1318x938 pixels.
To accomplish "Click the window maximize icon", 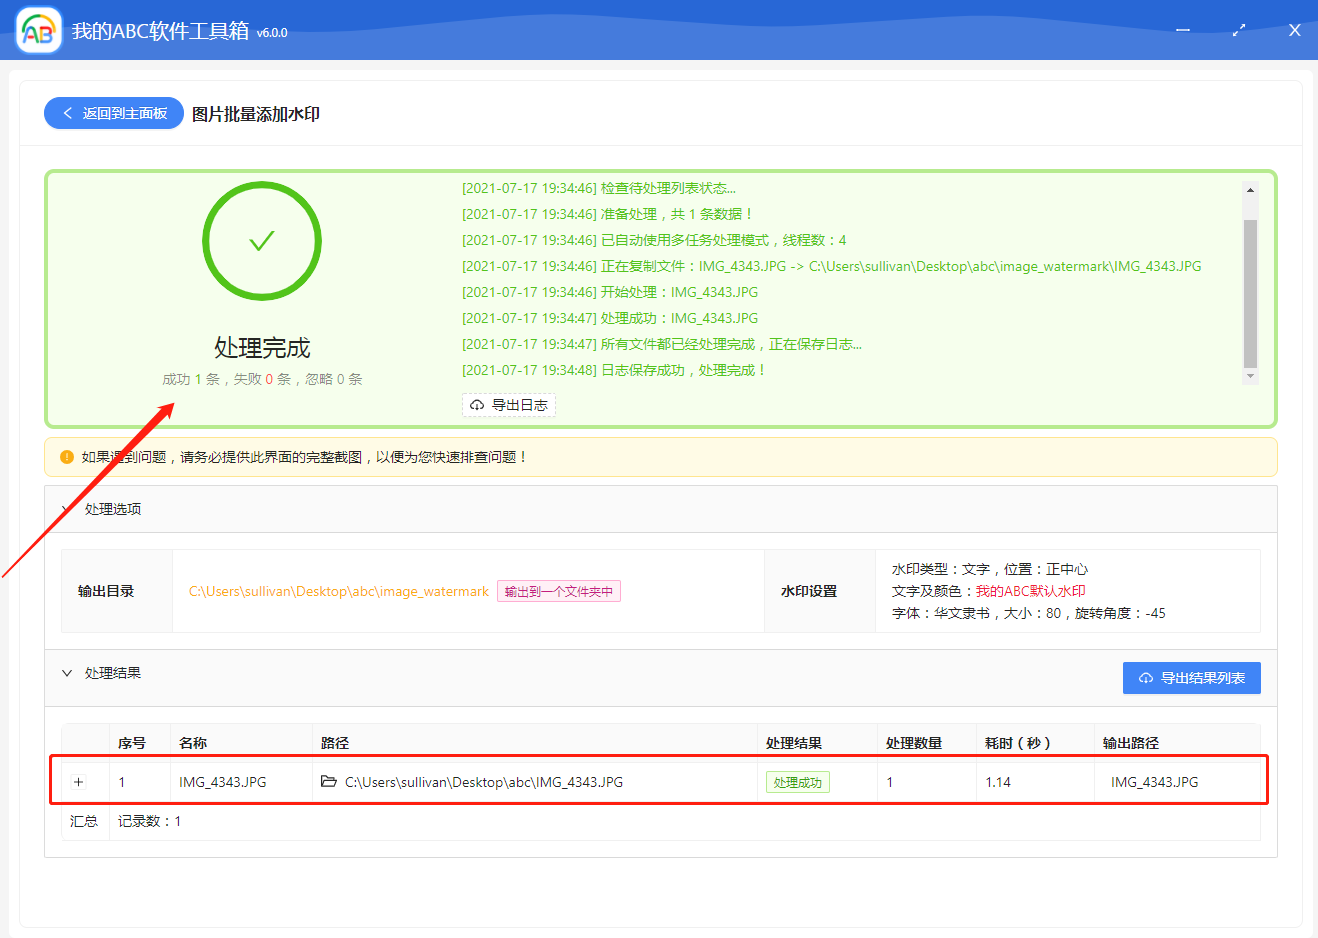I will [1238, 31].
